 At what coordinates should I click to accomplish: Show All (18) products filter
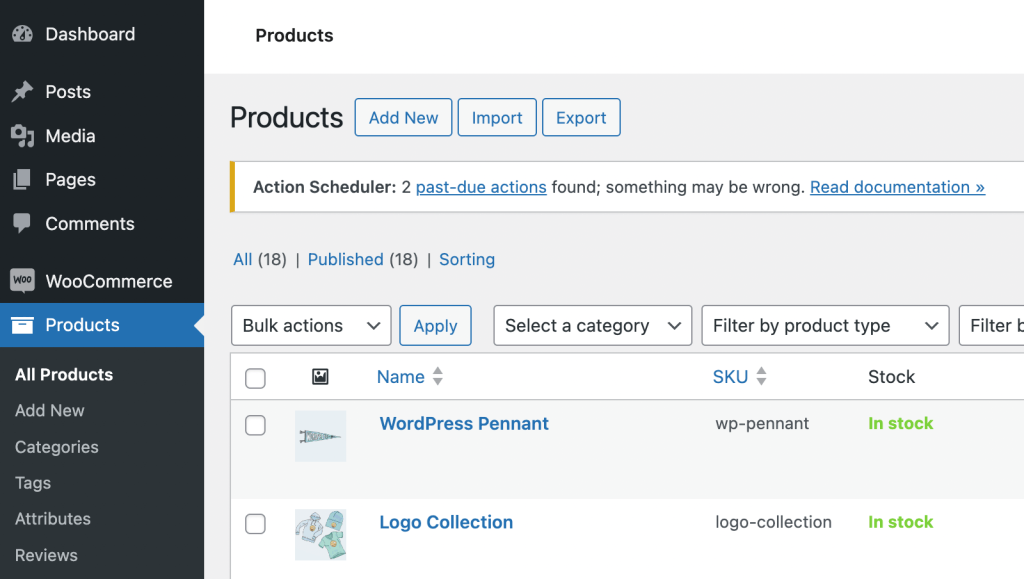point(260,260)
